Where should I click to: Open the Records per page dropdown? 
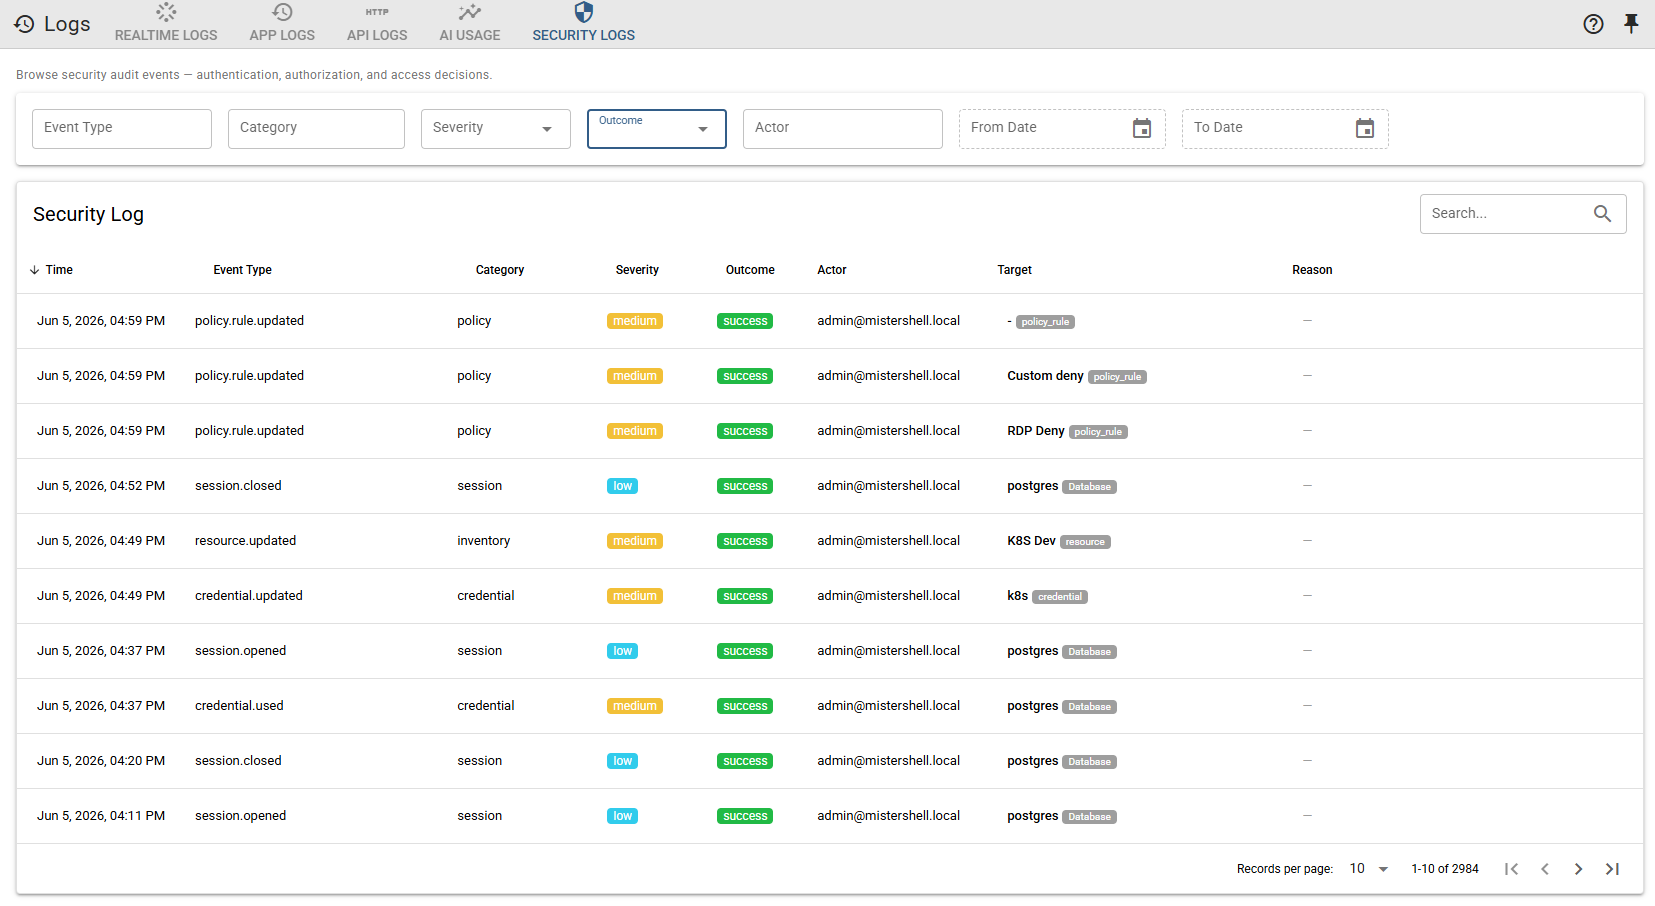1369,869
